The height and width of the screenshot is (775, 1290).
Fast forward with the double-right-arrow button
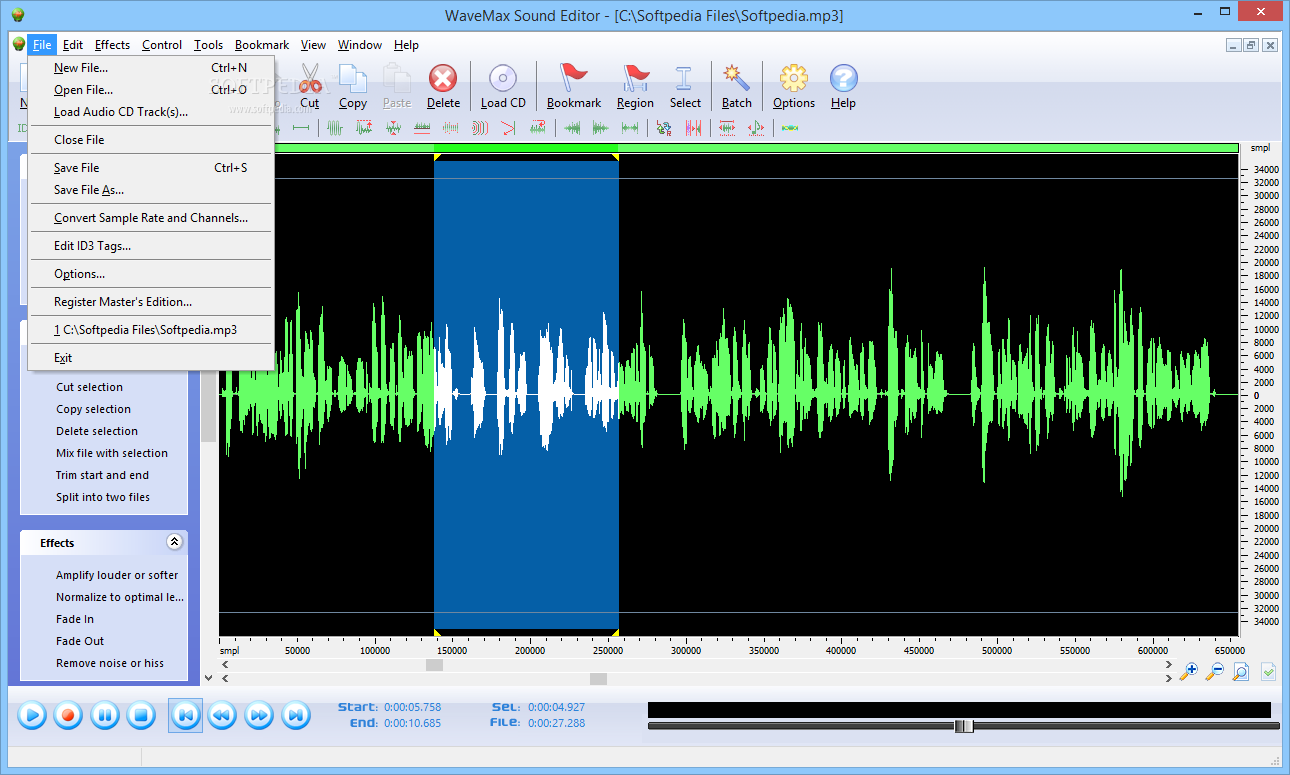point(259,715)
